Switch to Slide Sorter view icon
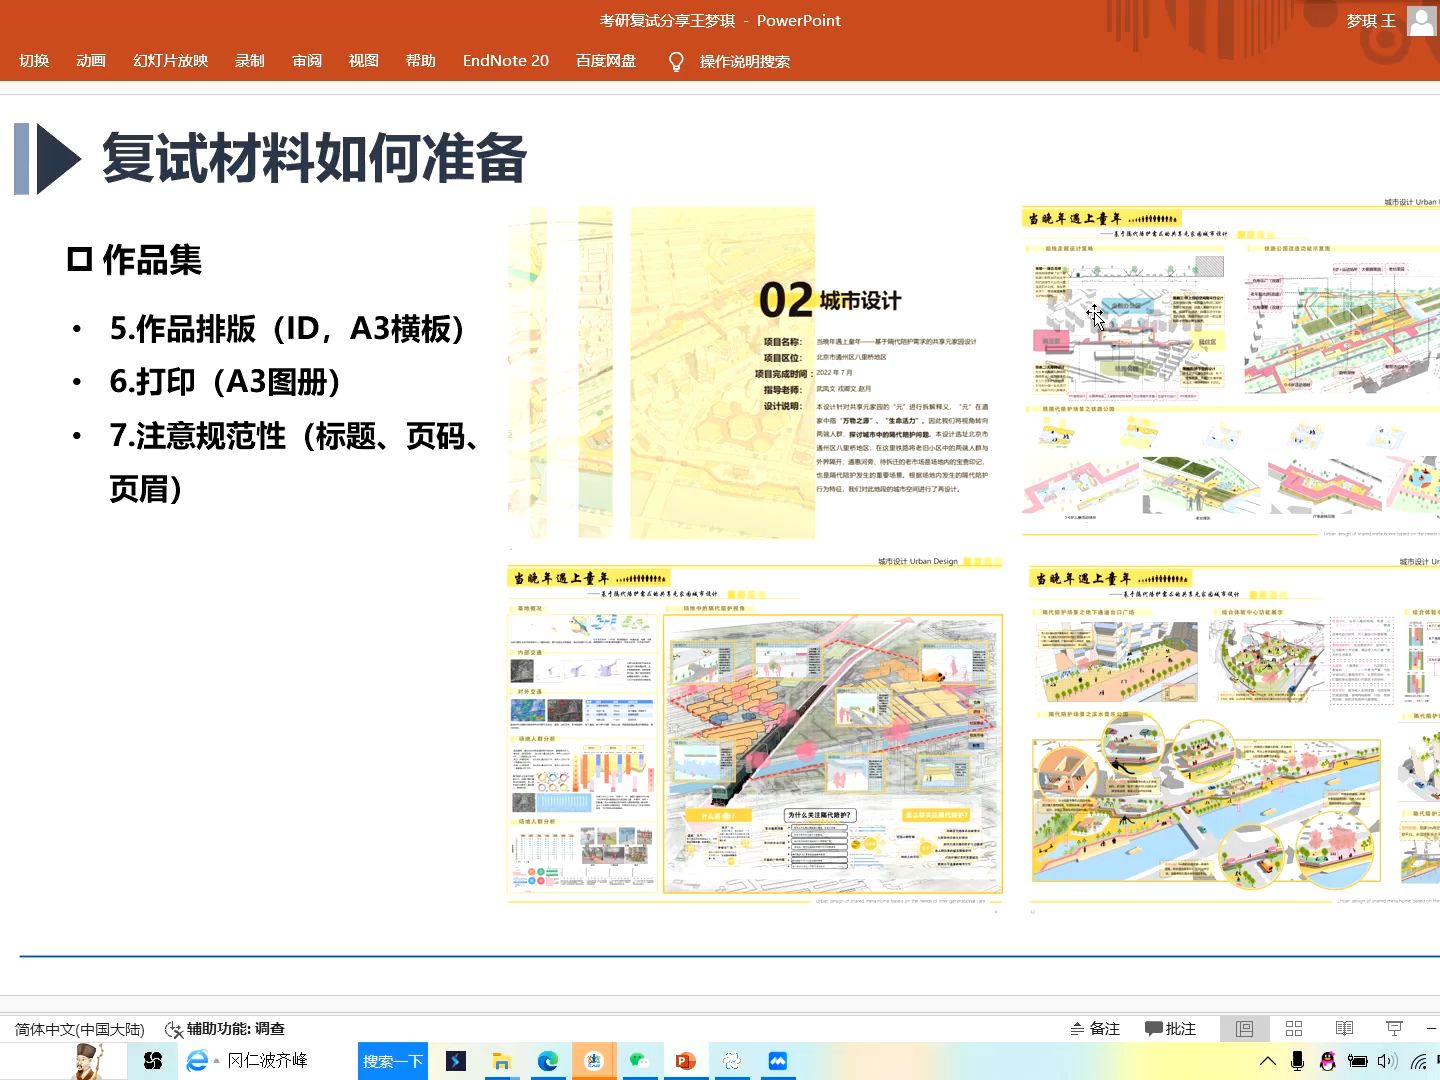The height and width of the screenshot is (1080, 1440). pyautogui.click(x=1294, y=1029)
